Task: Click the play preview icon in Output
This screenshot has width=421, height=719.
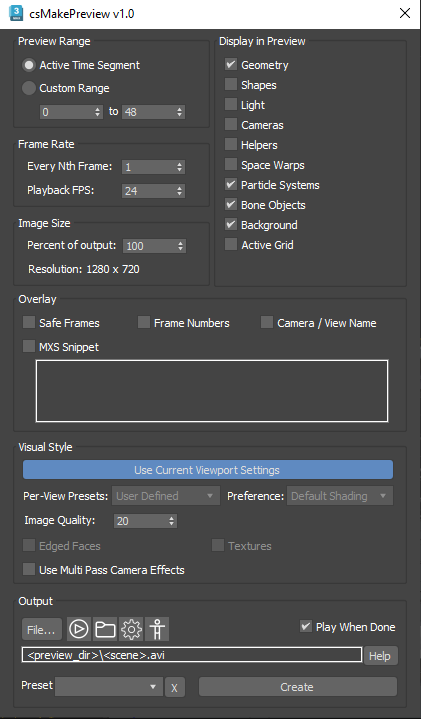Action: coord(79,629)
